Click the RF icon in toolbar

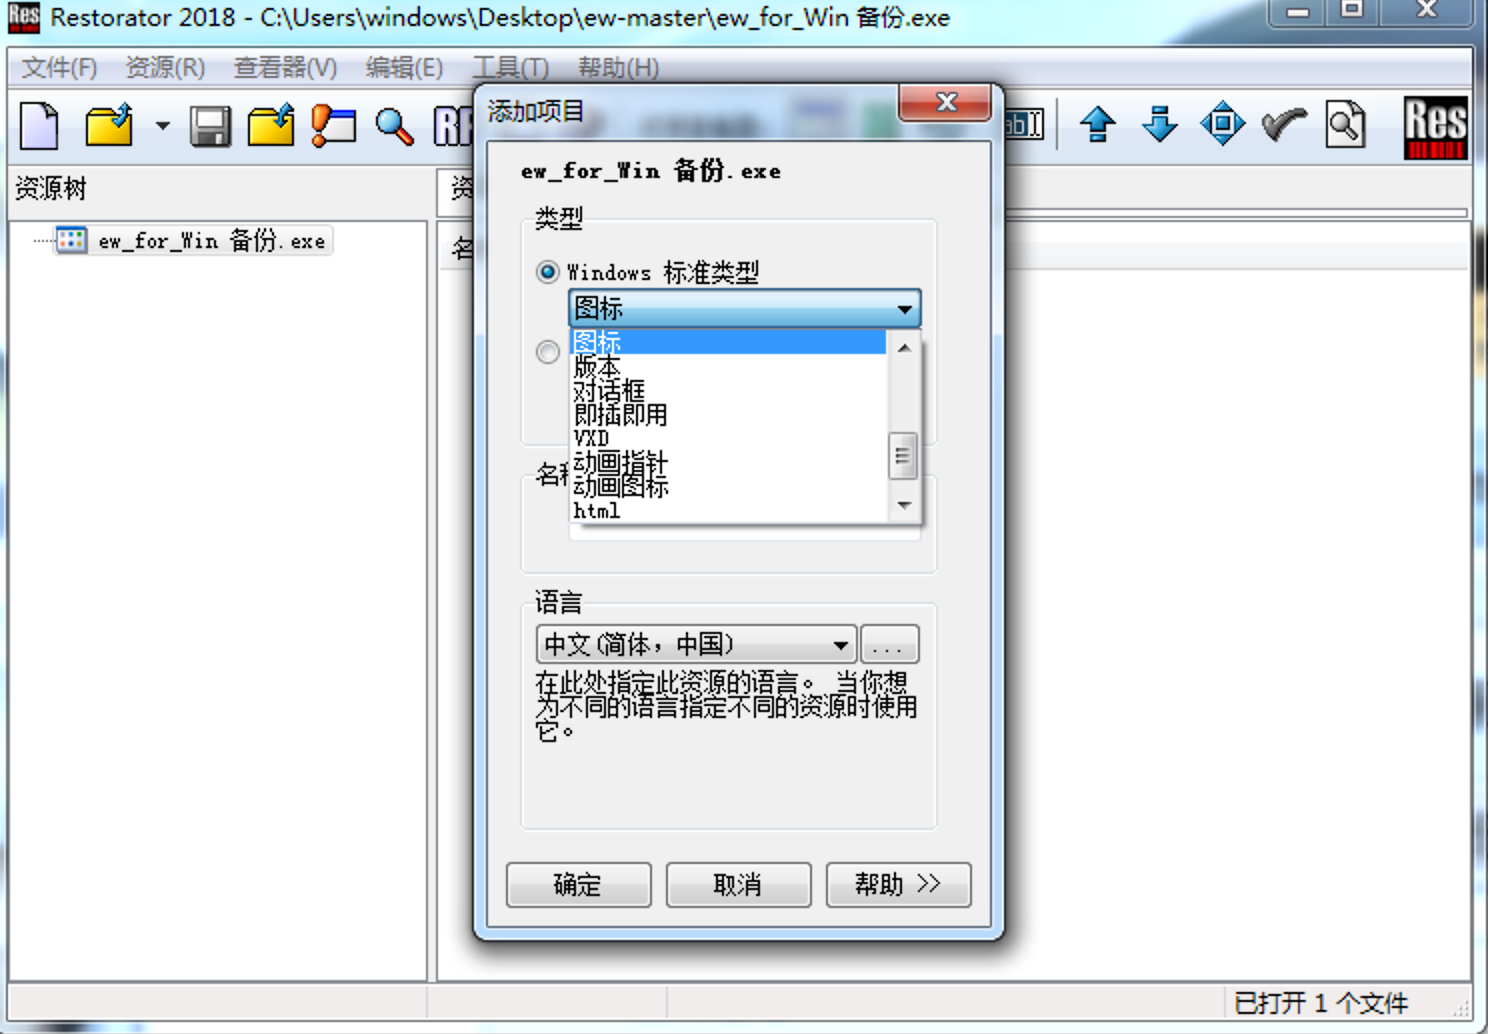pos(453,127)
